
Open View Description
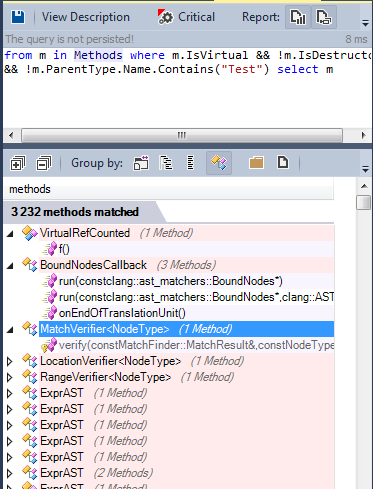(x=86, y=17)
